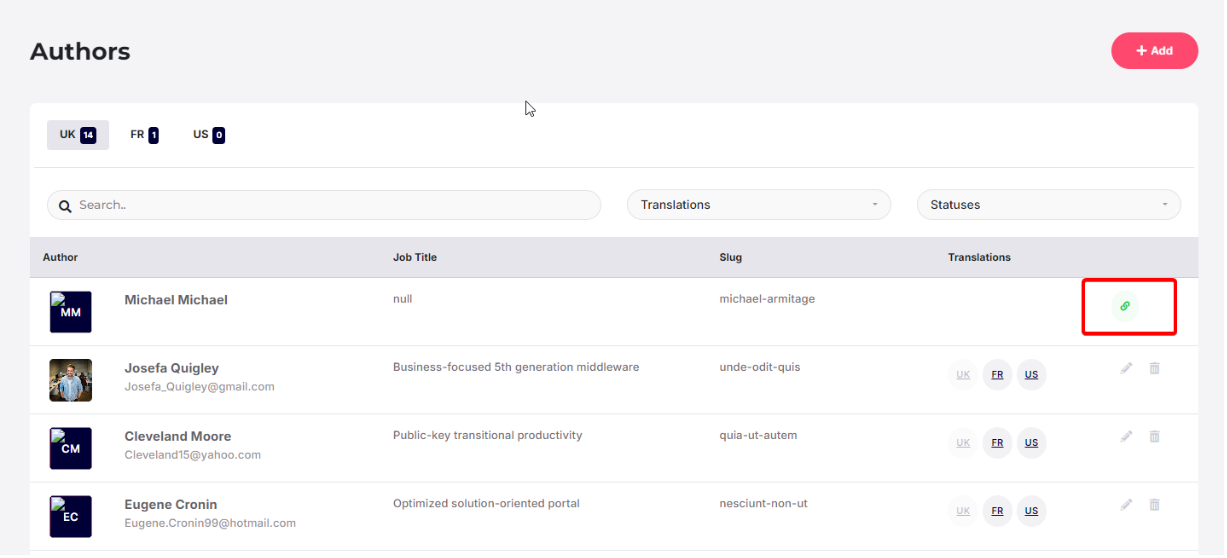The width and height of the screenshot is (1227, 558).
Task: Toggle the US translation badge for Cleveland Moore
Action: (x=1031, y=443)
